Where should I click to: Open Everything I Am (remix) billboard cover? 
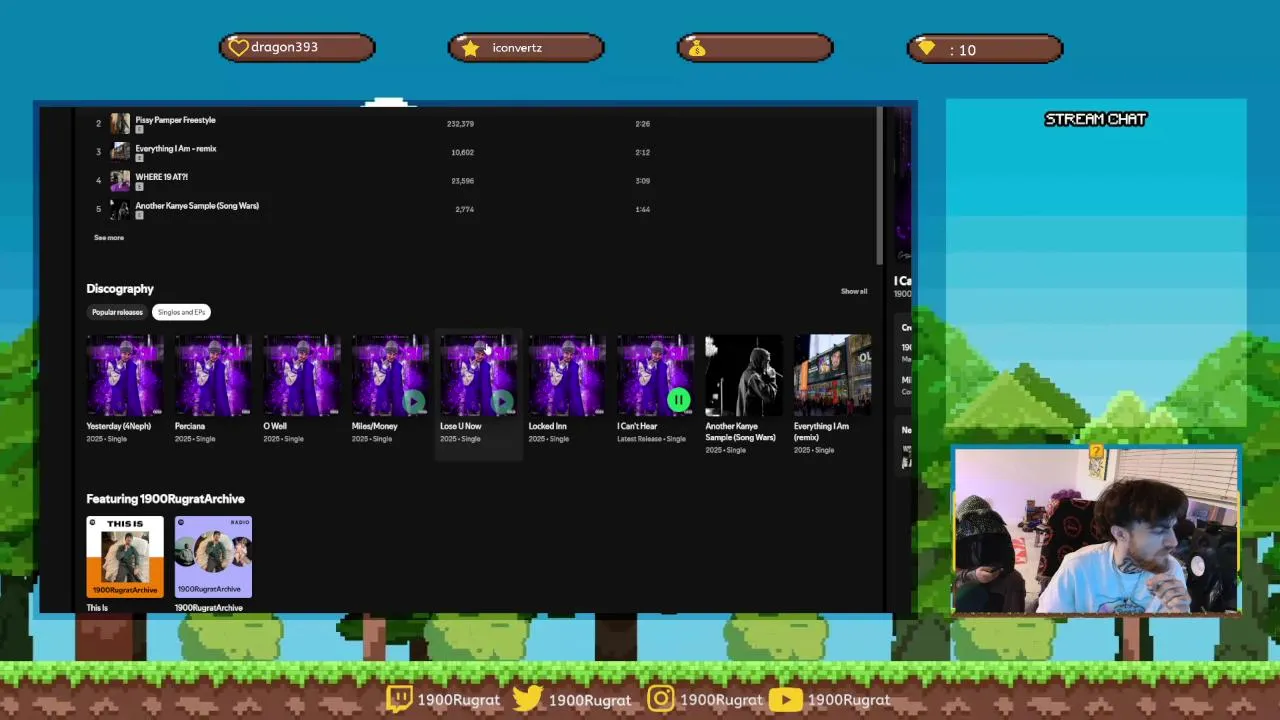[x=832, y=375]
